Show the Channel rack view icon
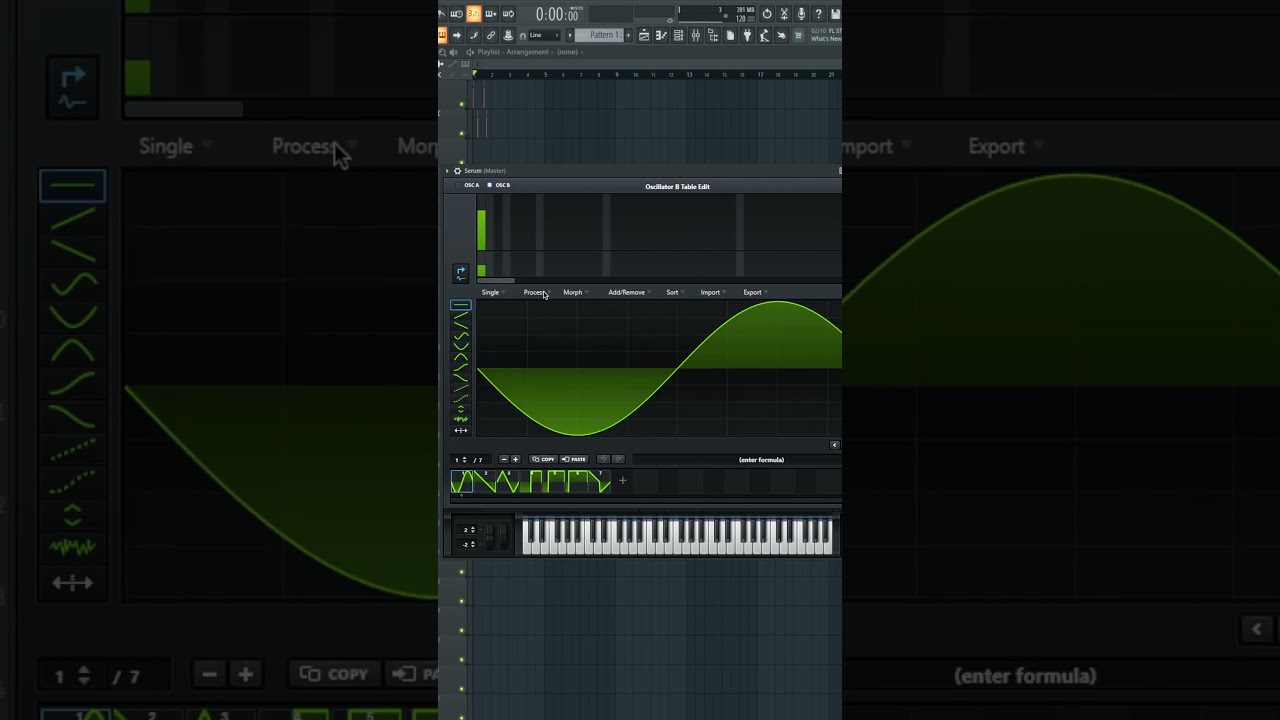This screenshot has height=720, width=1280. point(679,35)
